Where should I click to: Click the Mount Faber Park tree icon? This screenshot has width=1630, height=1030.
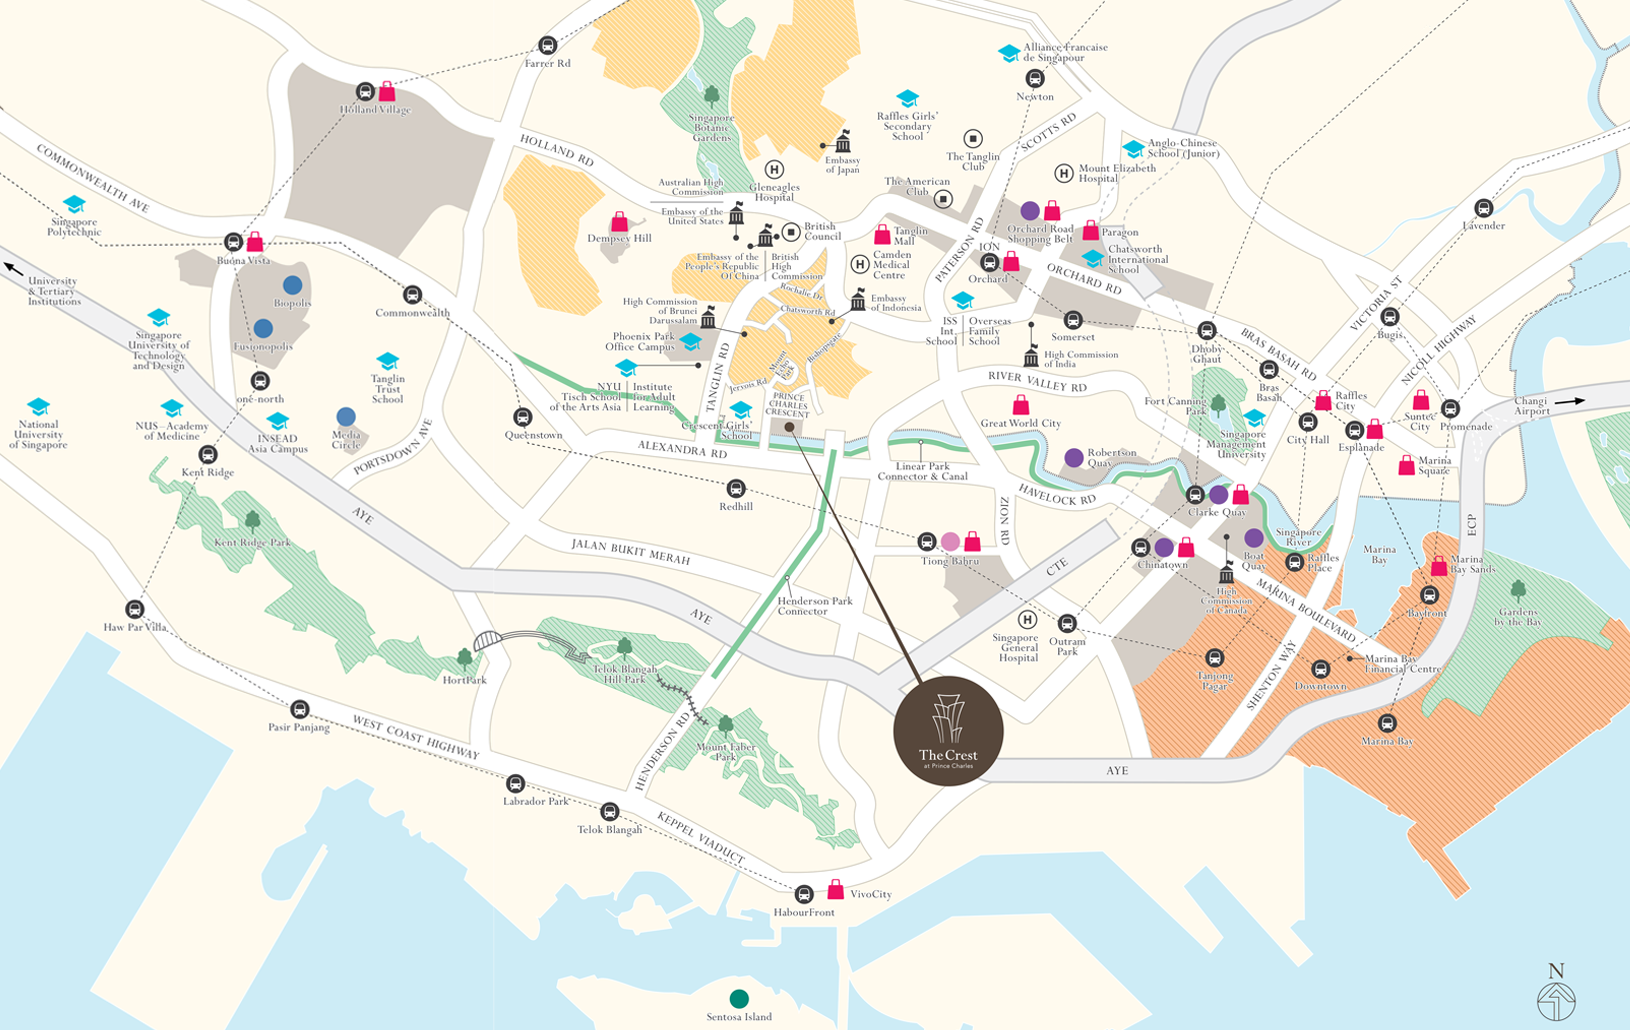click(726, 724)
